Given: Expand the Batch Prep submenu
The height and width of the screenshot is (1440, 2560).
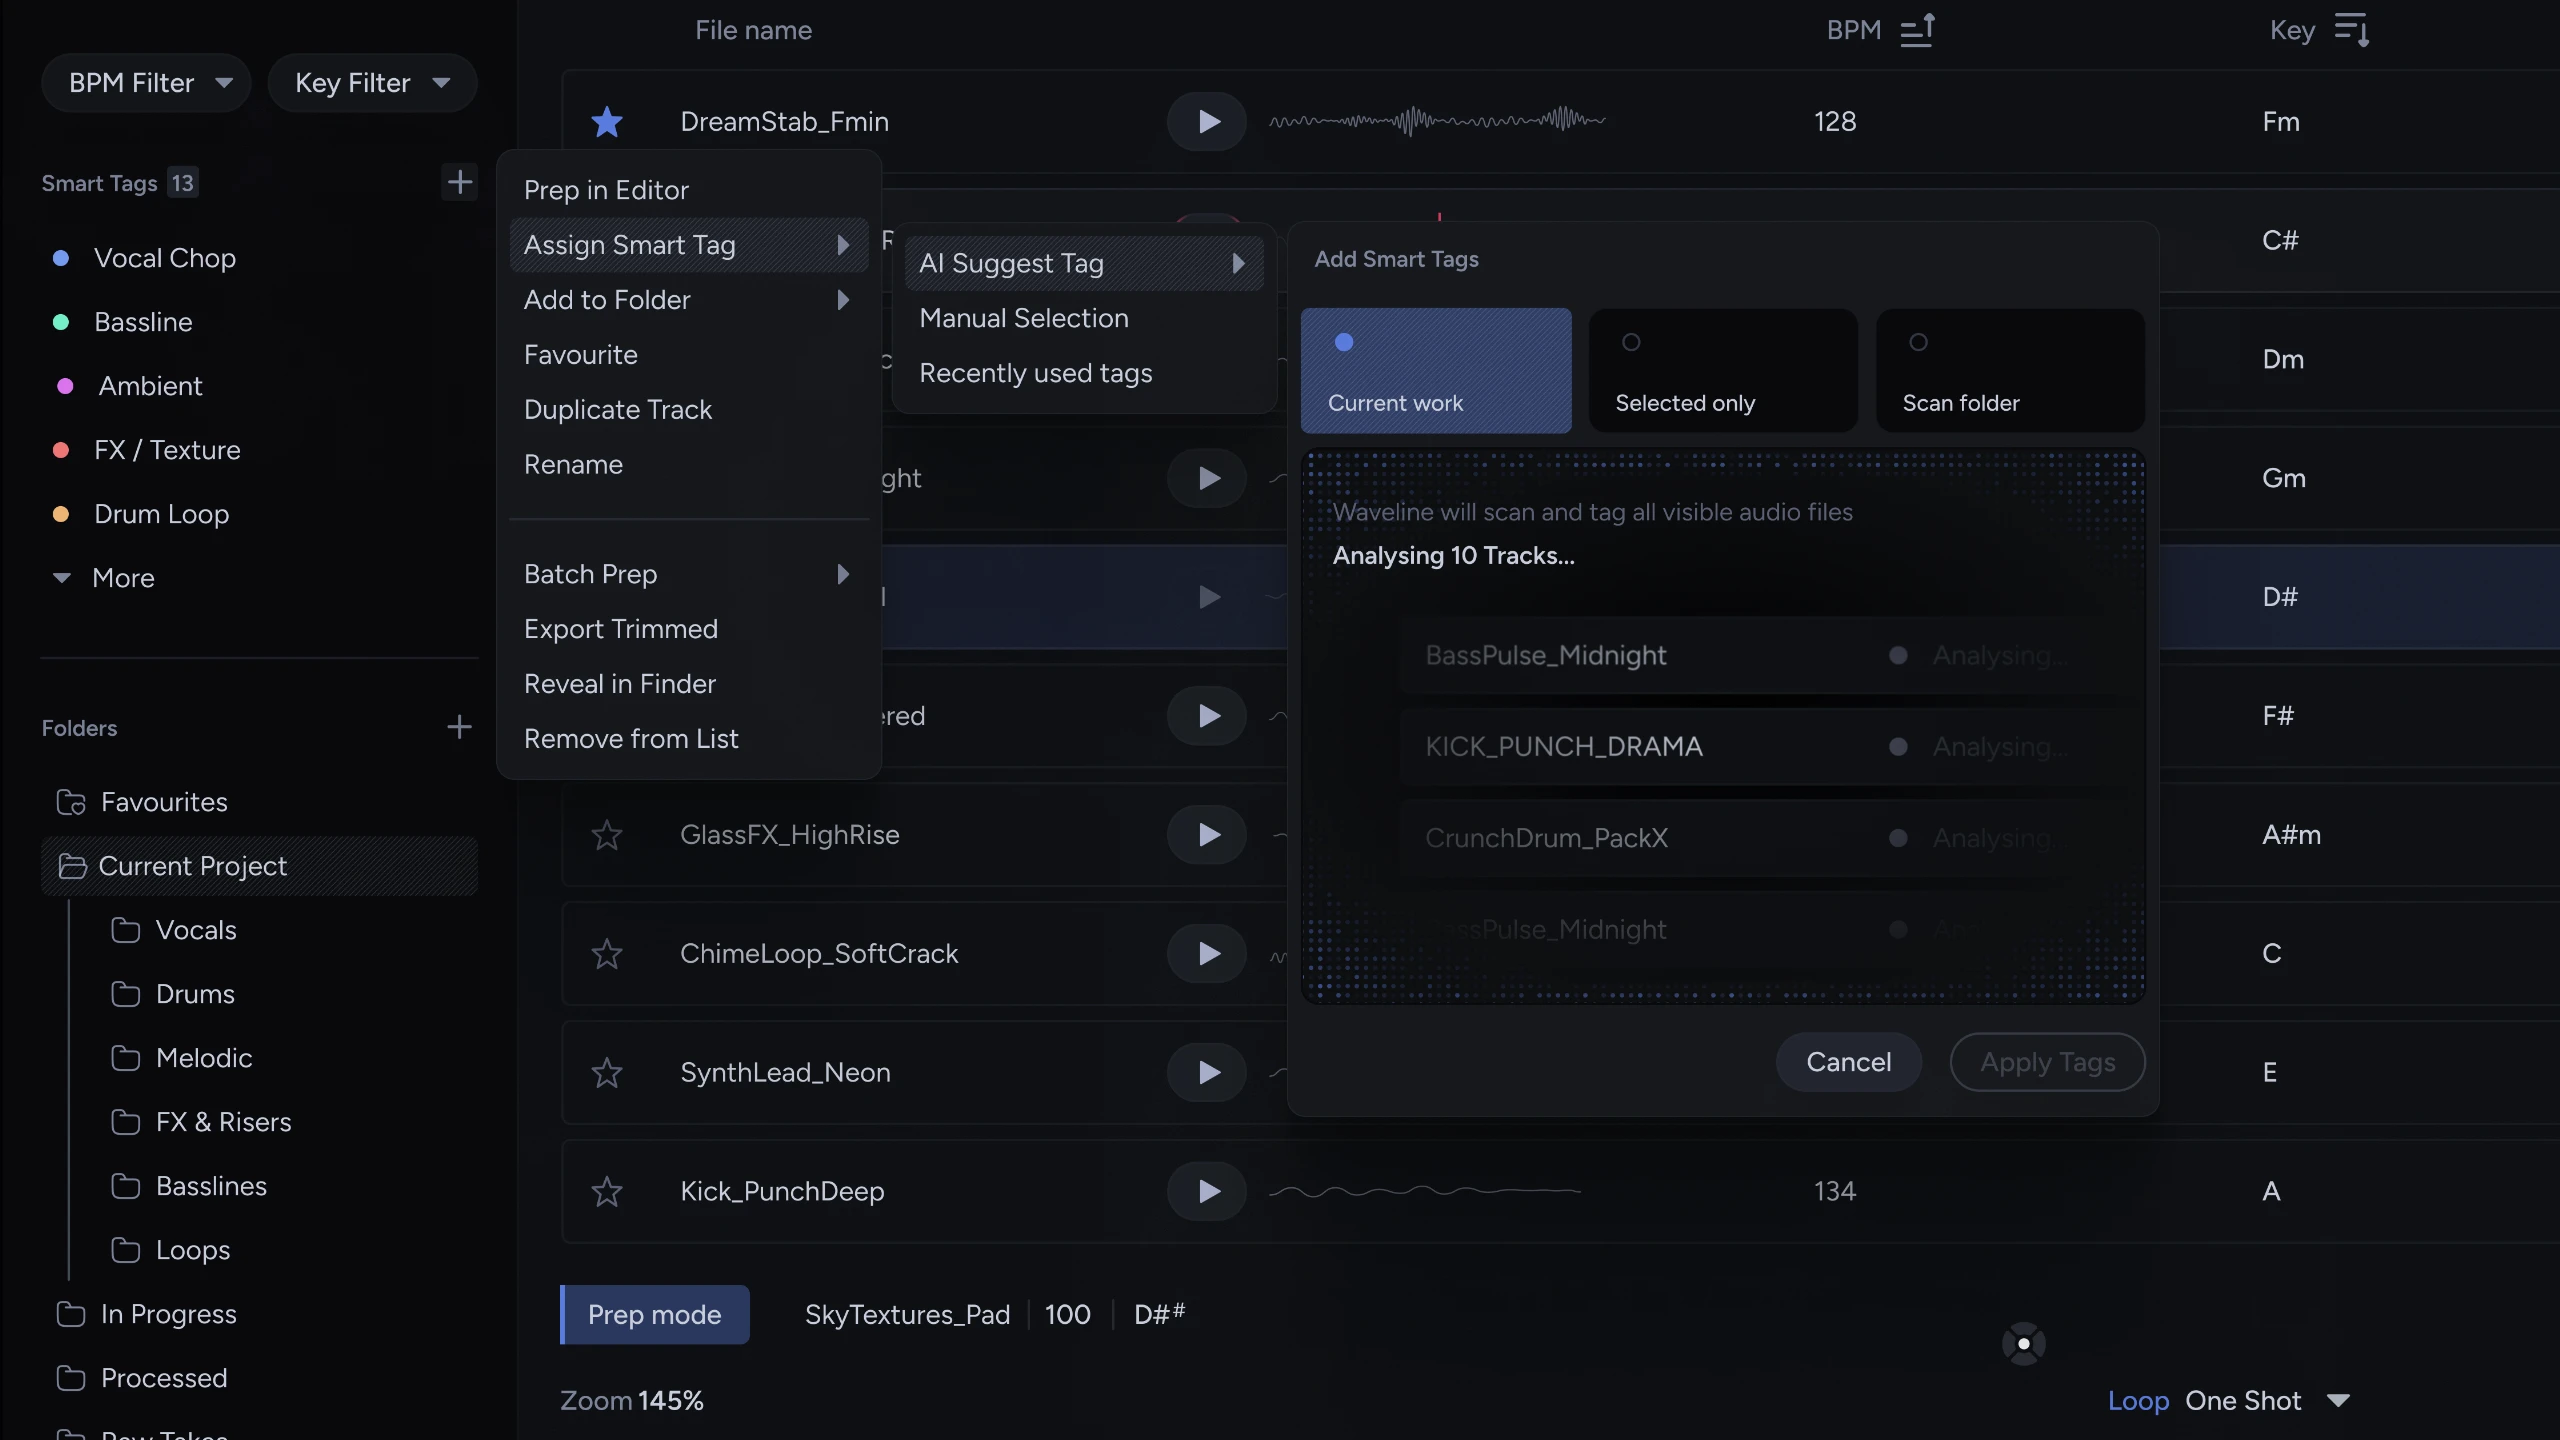Looking at the screenshot, I should click(x=689, y=574).
